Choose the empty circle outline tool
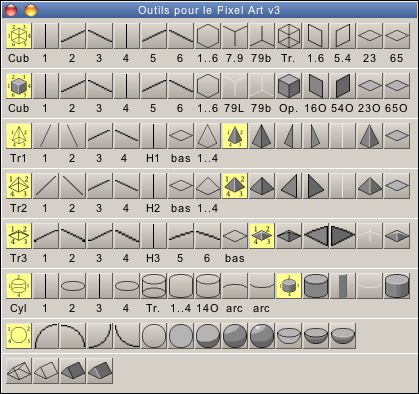Screen dimensions: 419x394 [154, 336]
